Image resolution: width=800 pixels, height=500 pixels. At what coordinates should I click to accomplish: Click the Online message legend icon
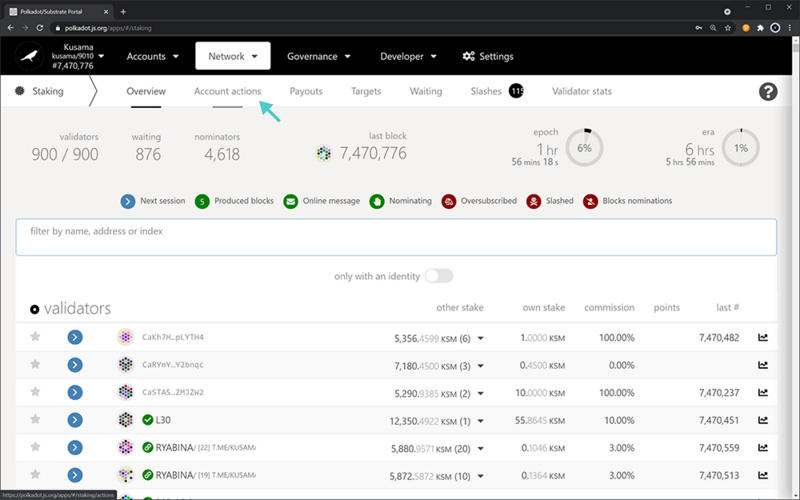[x=291, y=202]
